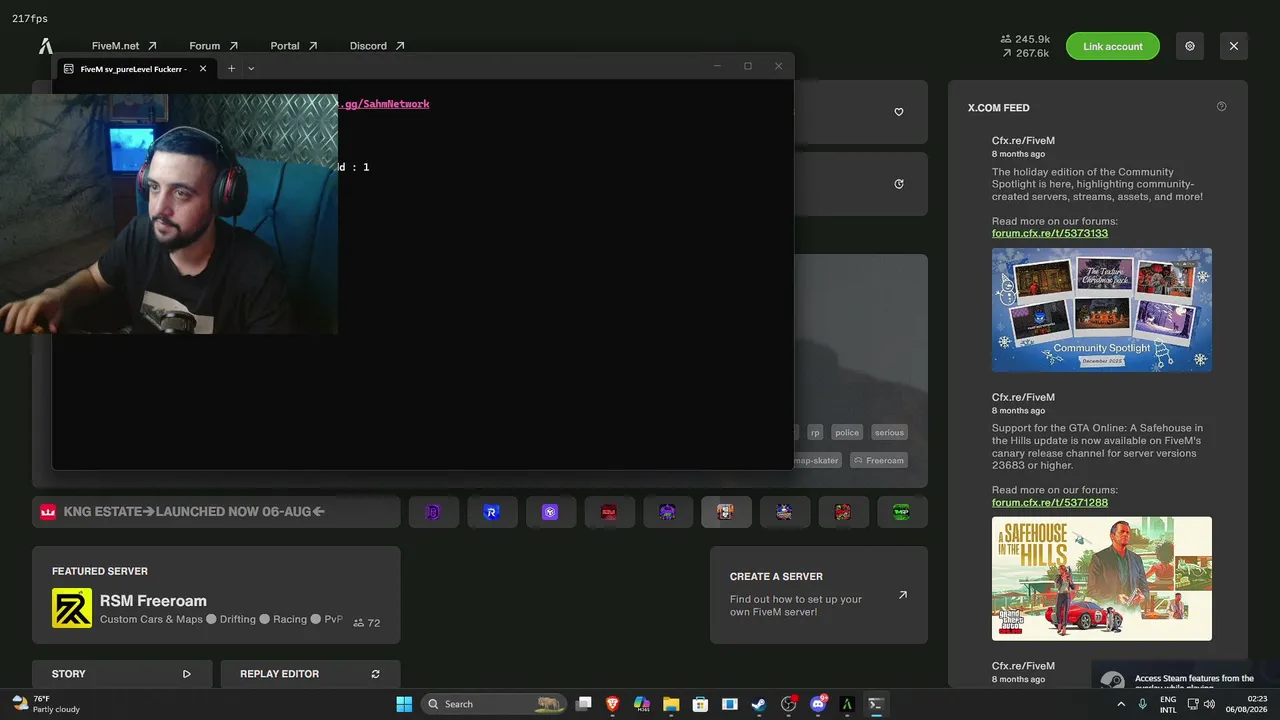1280x720 pixels.
Task: Launch Story mode
Action: pyautogui.click(x=122, y=674)
